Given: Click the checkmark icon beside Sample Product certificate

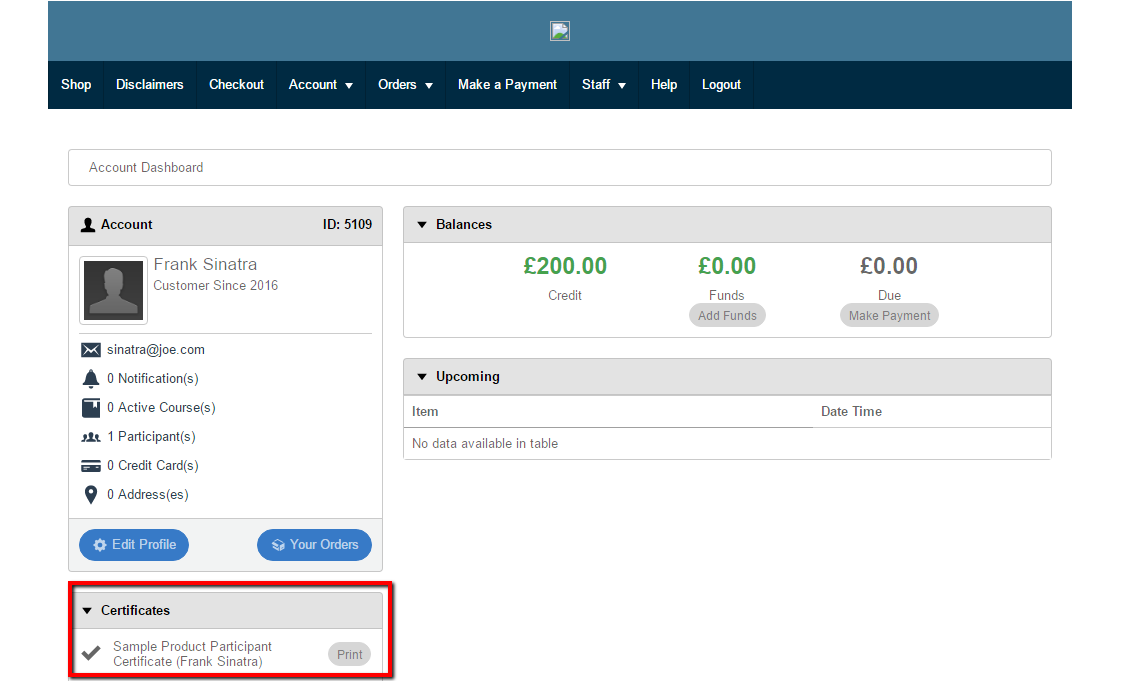Looking at the screenshot, I should pos(91,652).
